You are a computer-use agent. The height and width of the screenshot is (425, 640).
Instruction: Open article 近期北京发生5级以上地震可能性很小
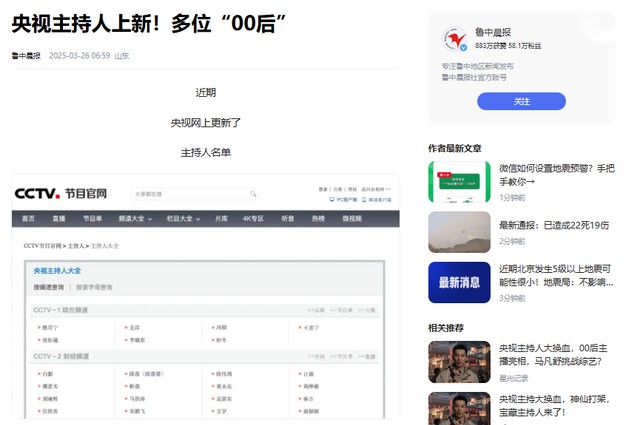(x=556, y=275)
